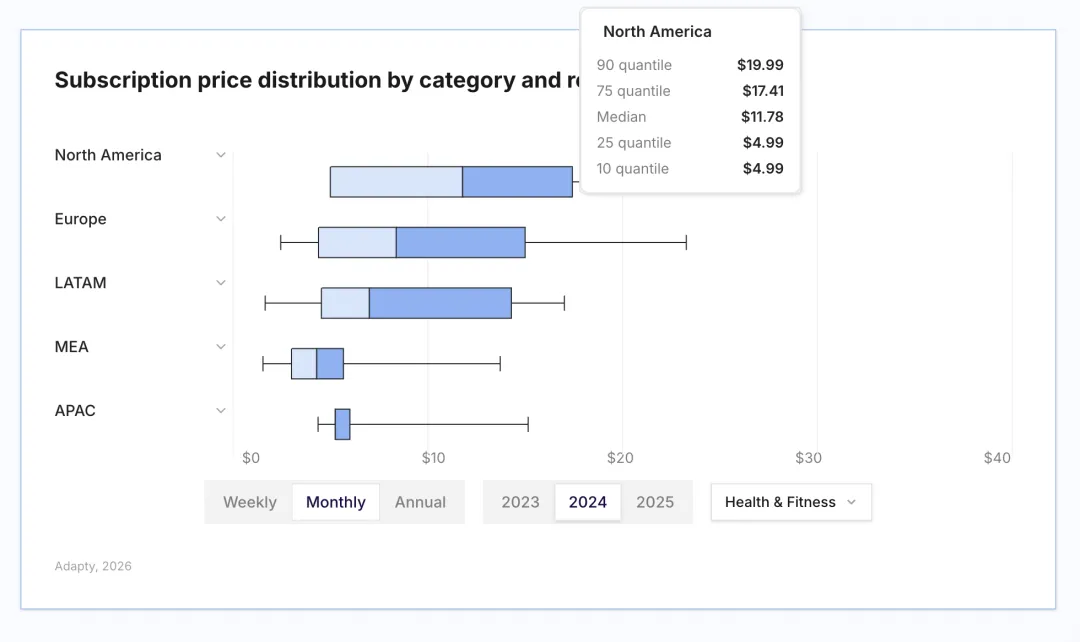Click the MEA box plot bar

pos(317,364)
